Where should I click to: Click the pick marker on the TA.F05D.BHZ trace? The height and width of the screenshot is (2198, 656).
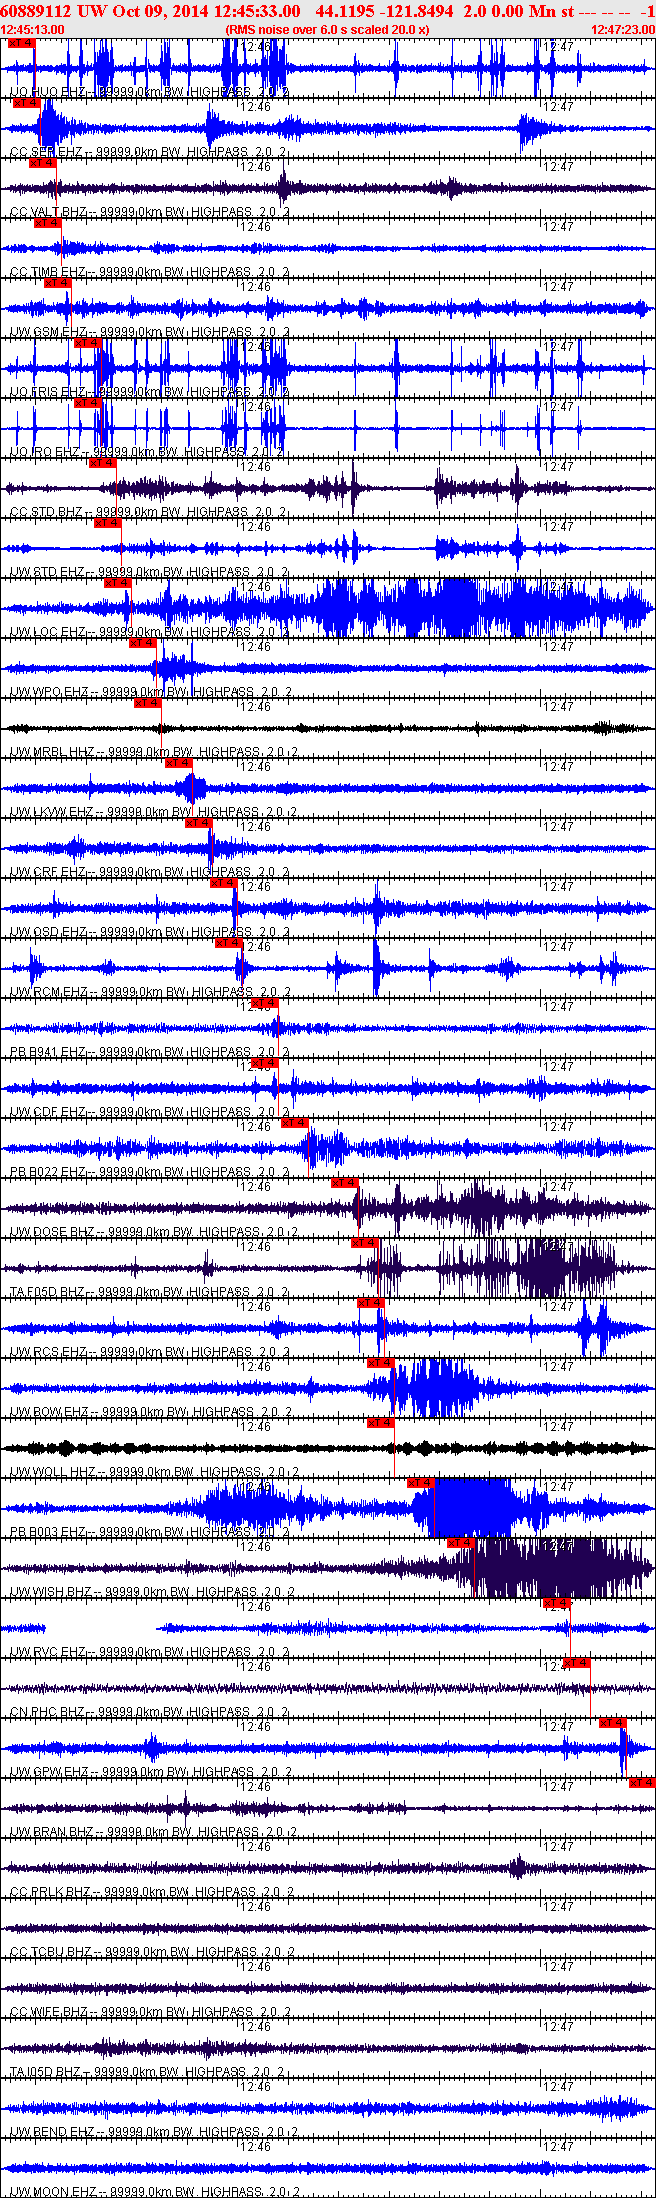coord(365,1243)
